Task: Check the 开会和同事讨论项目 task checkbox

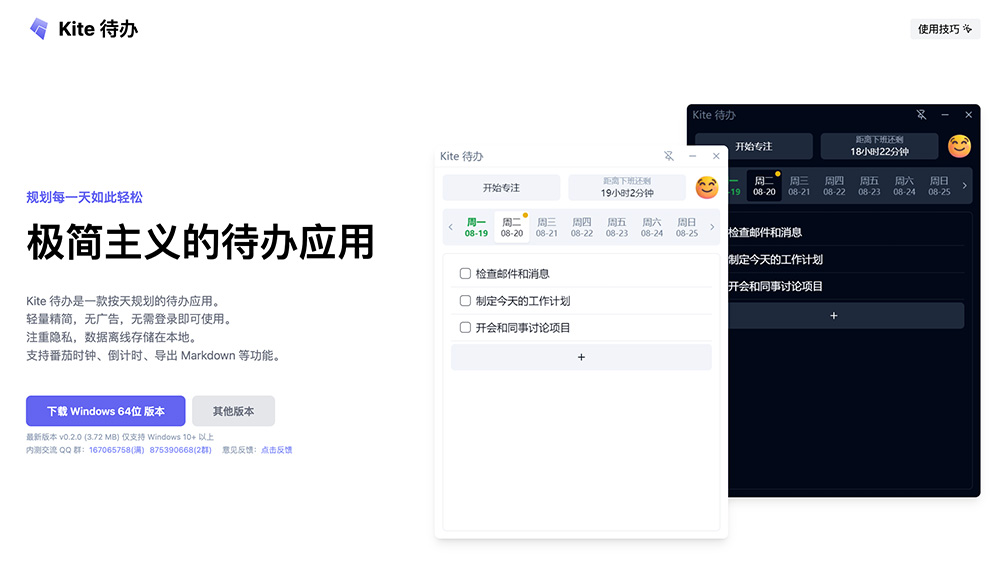Action: 466,327
